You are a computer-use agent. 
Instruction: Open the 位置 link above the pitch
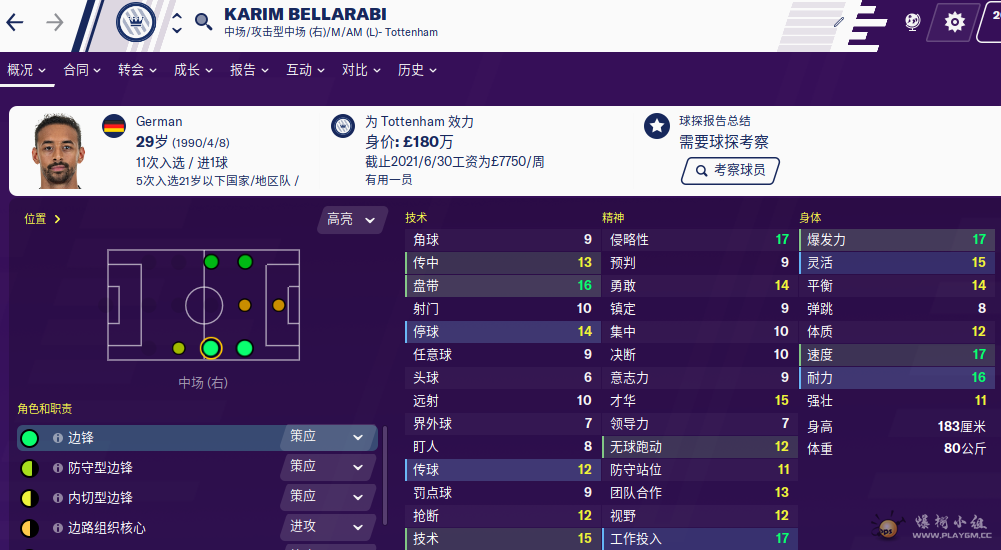[42, 219]
